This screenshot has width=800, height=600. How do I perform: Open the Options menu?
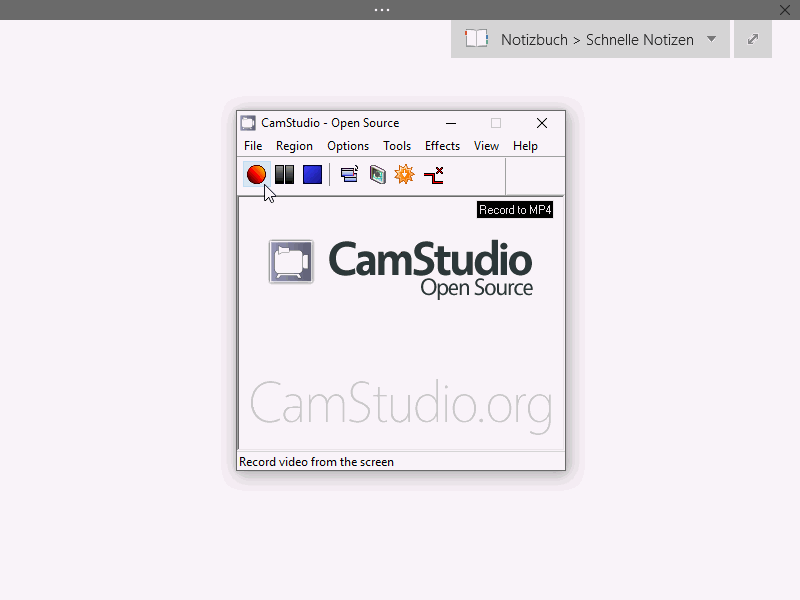347,145
